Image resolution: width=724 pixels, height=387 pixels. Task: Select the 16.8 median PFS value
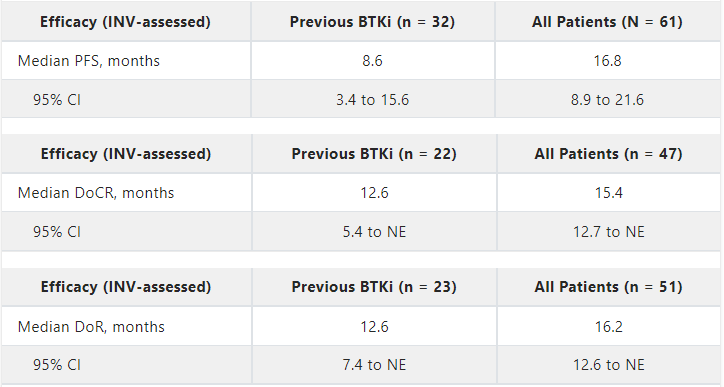(607, 60)
